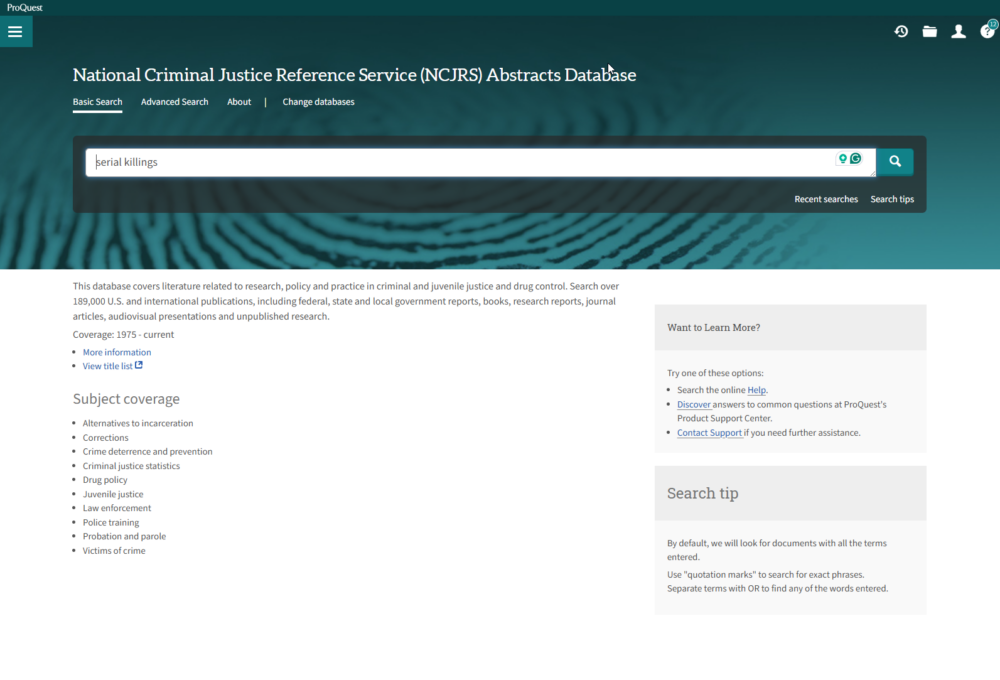This screenshot has height=680, width=1000.
Task: Click Criminal justice statistics item
Action: point(131,466)
